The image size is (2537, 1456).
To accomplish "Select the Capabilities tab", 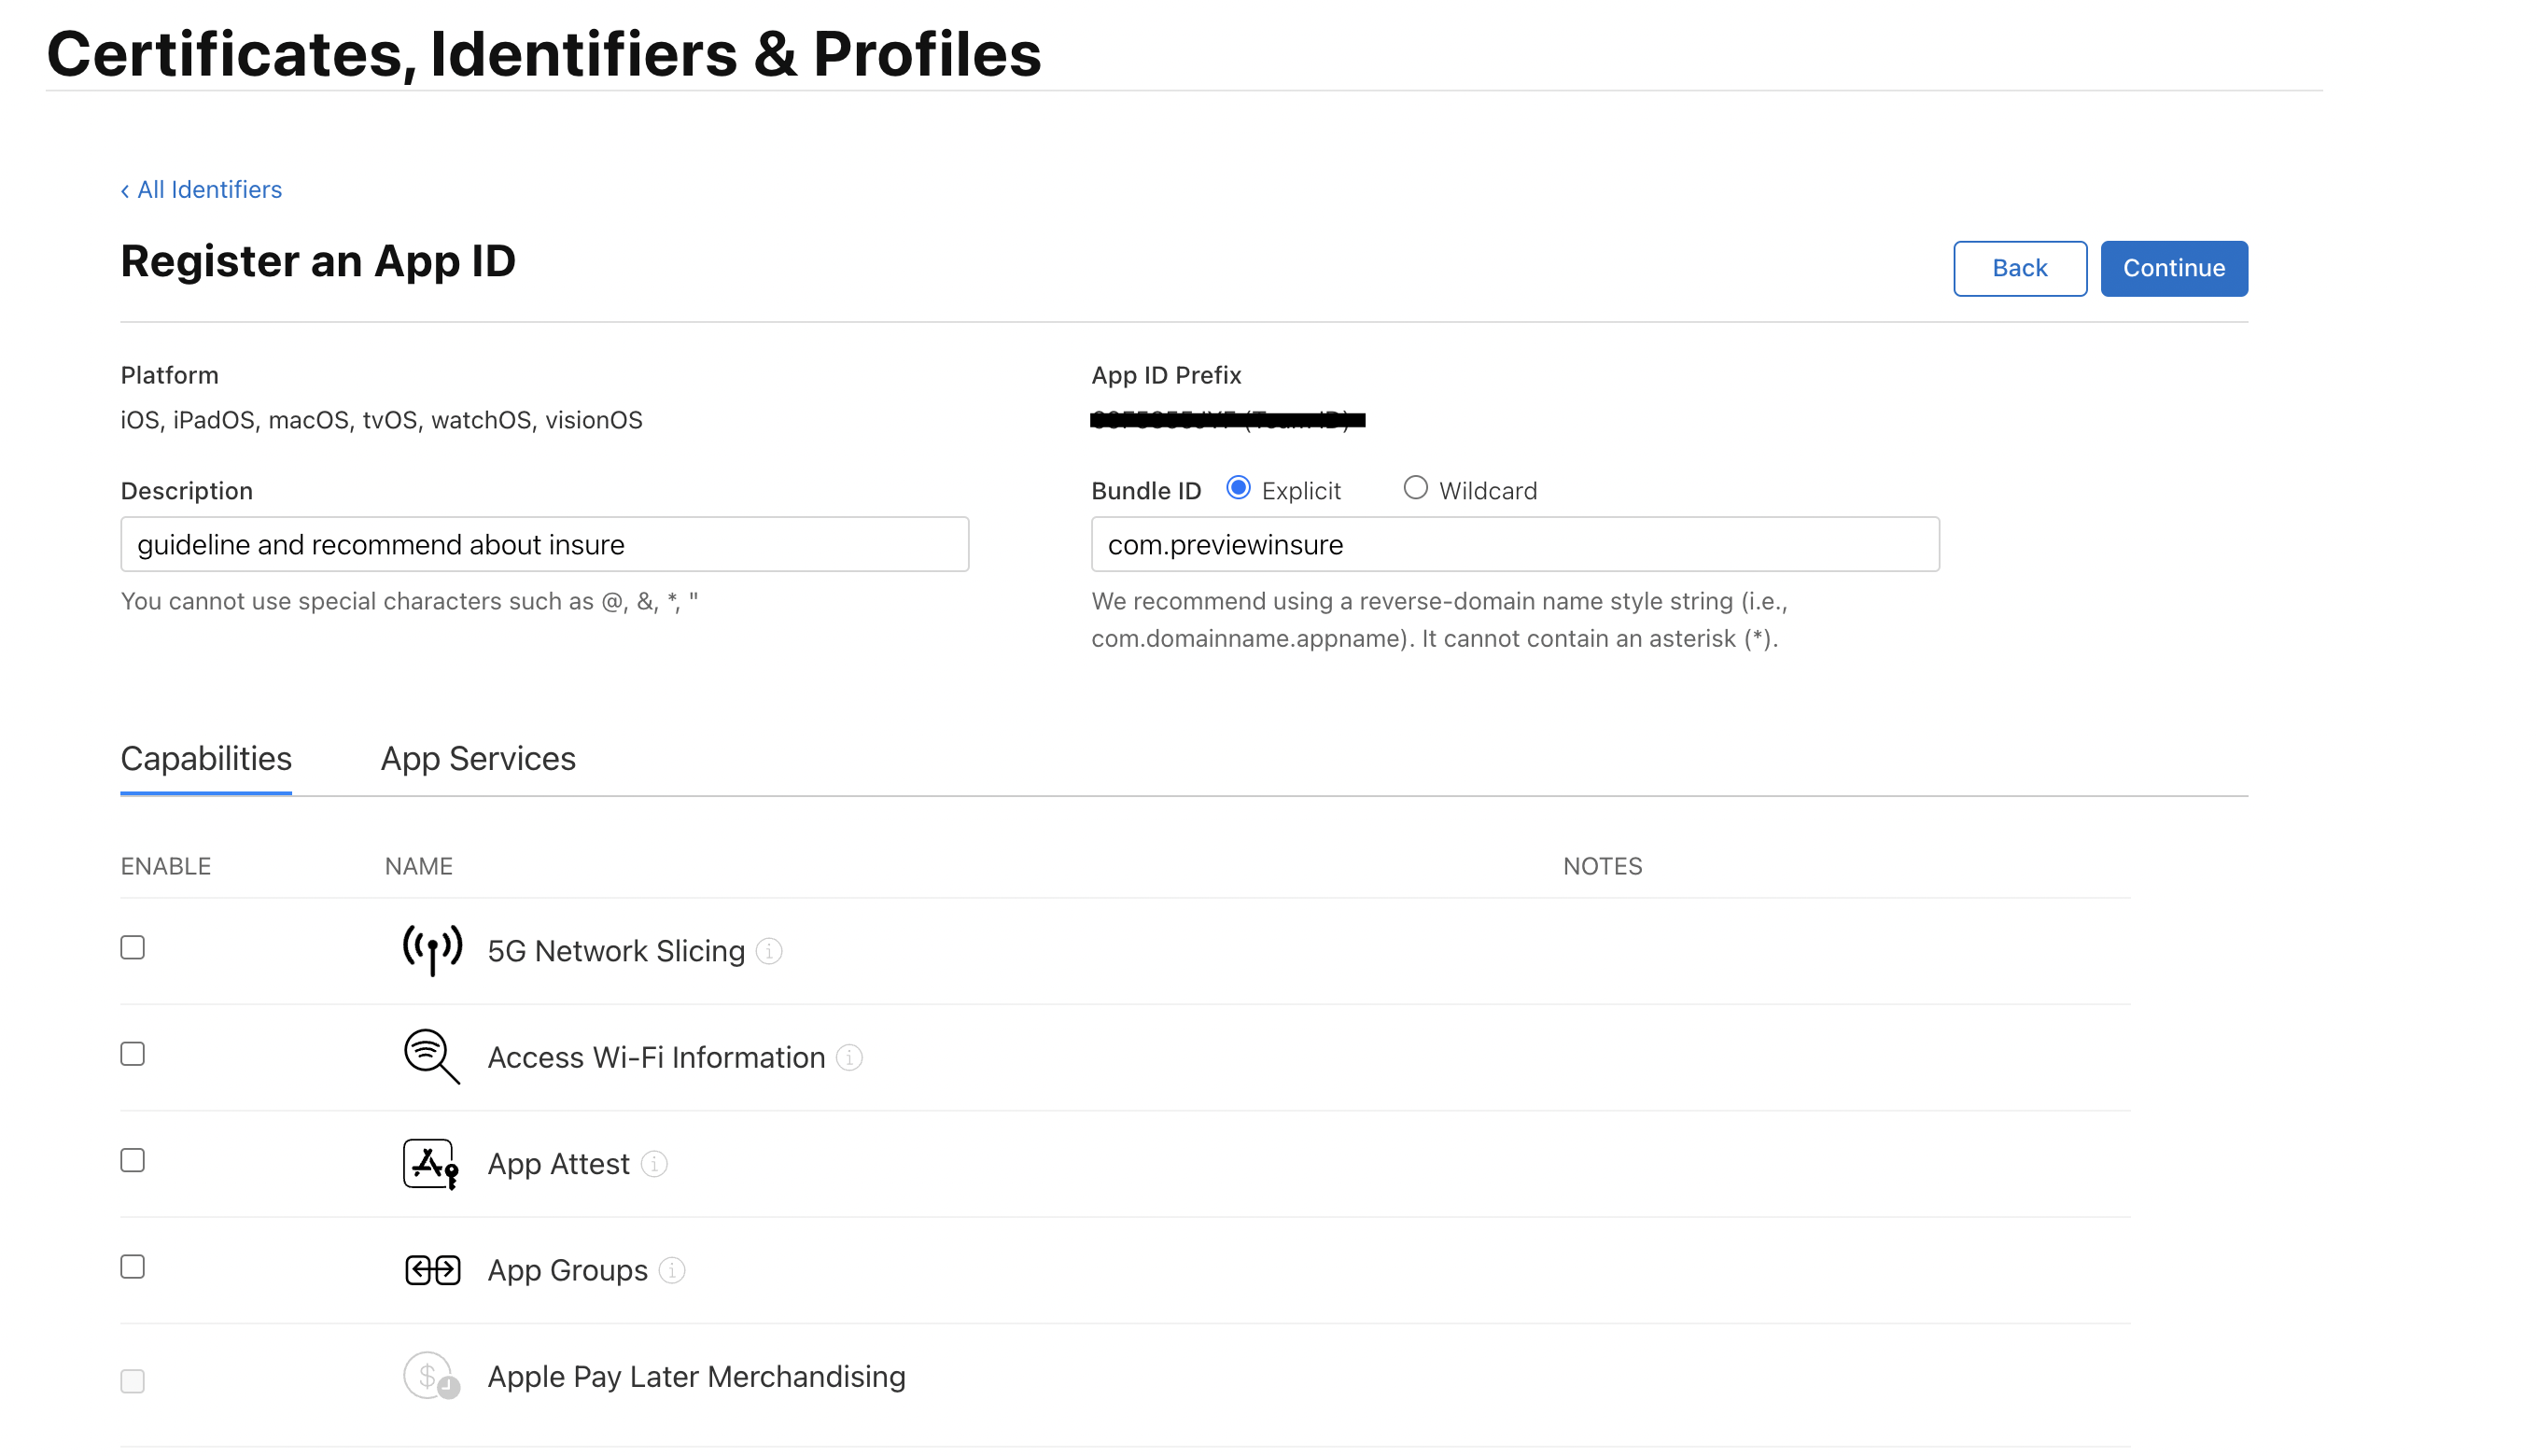I will tap(205, 759).
